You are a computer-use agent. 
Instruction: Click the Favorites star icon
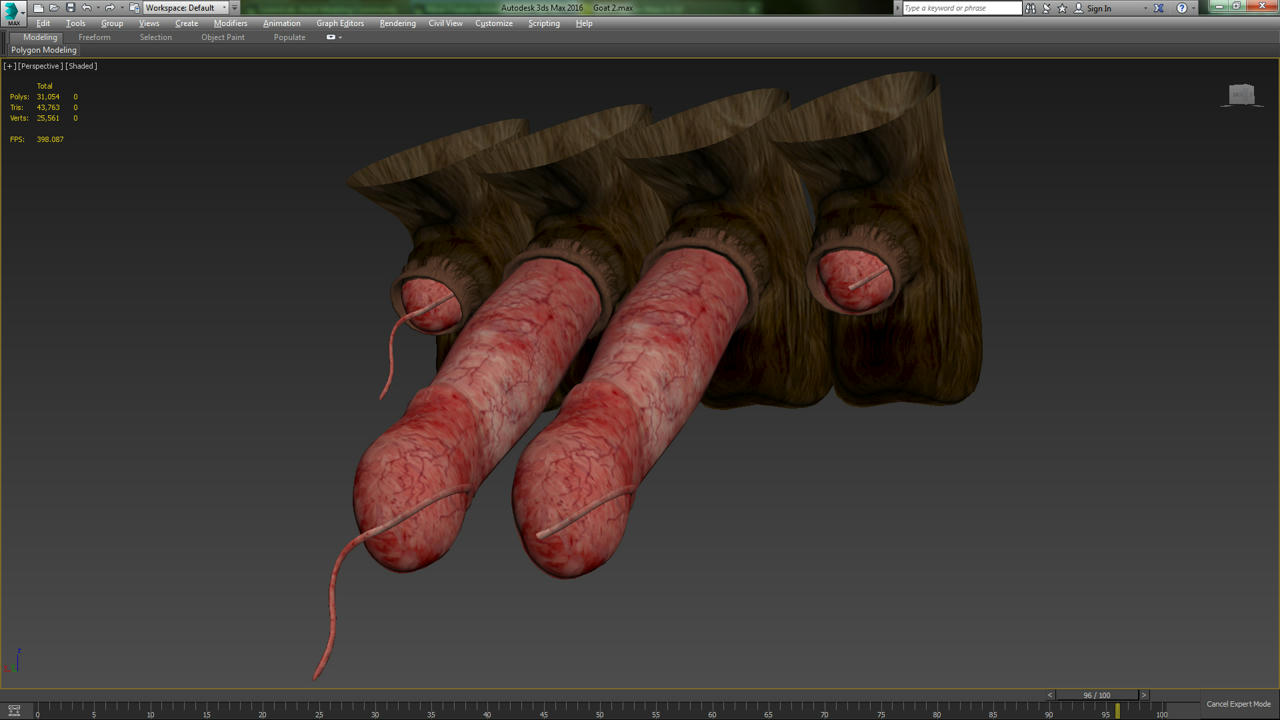[1062, 8]
